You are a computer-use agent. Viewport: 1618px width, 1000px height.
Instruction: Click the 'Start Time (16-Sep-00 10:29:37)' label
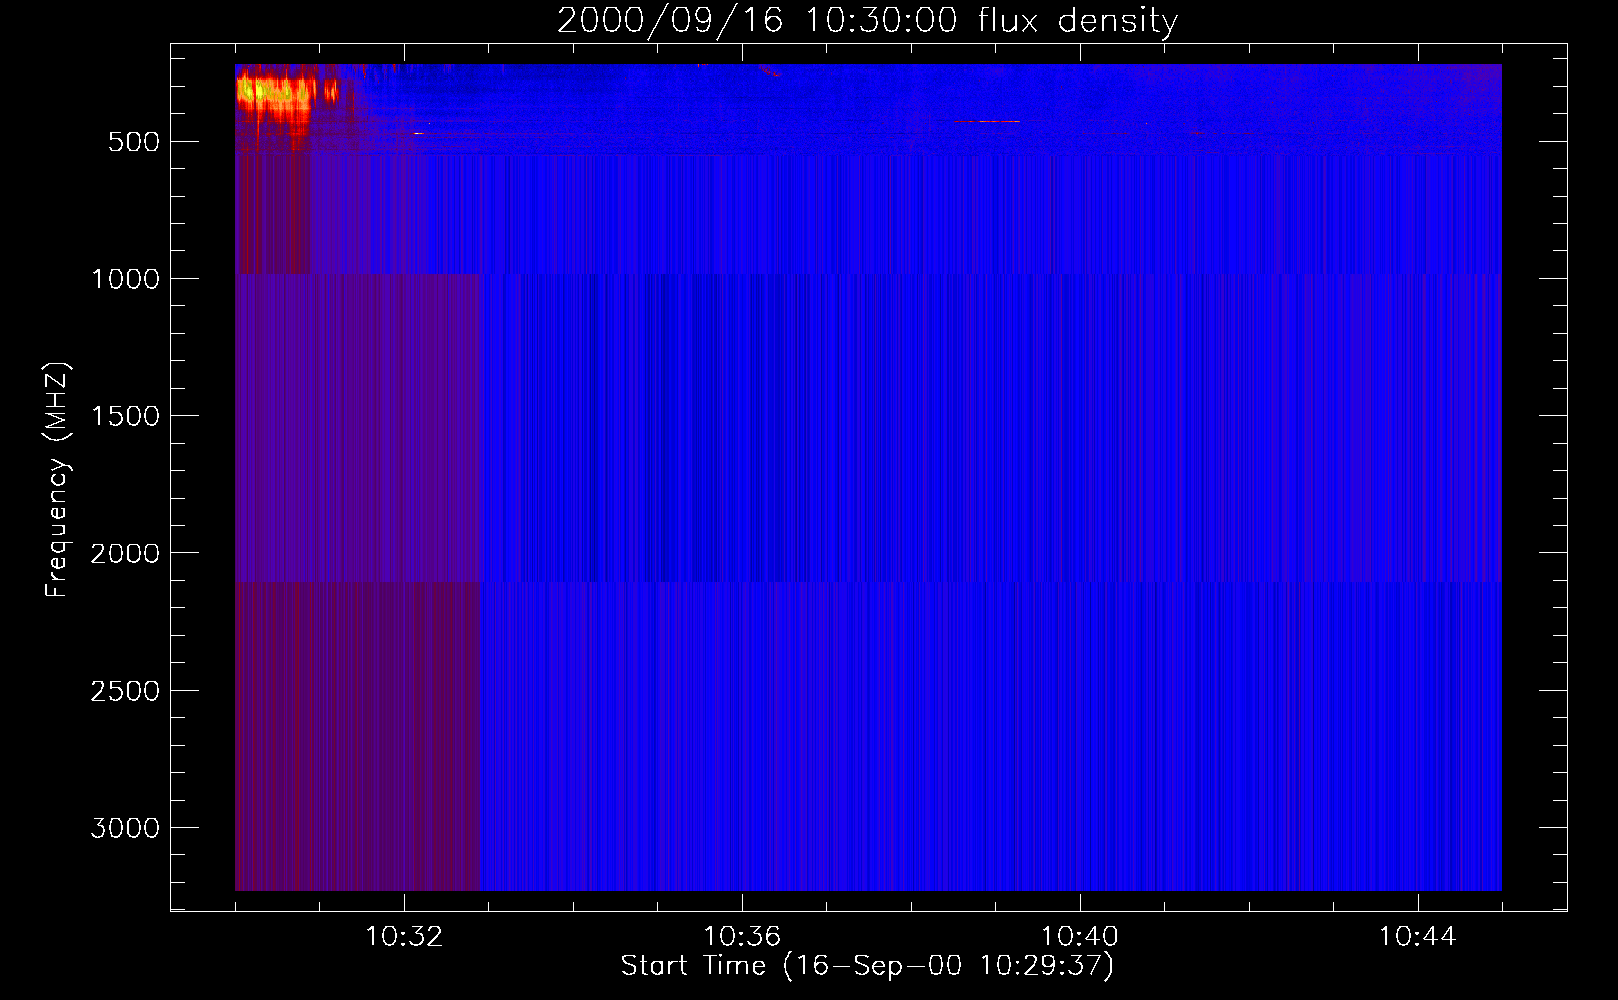coord(867,966)
